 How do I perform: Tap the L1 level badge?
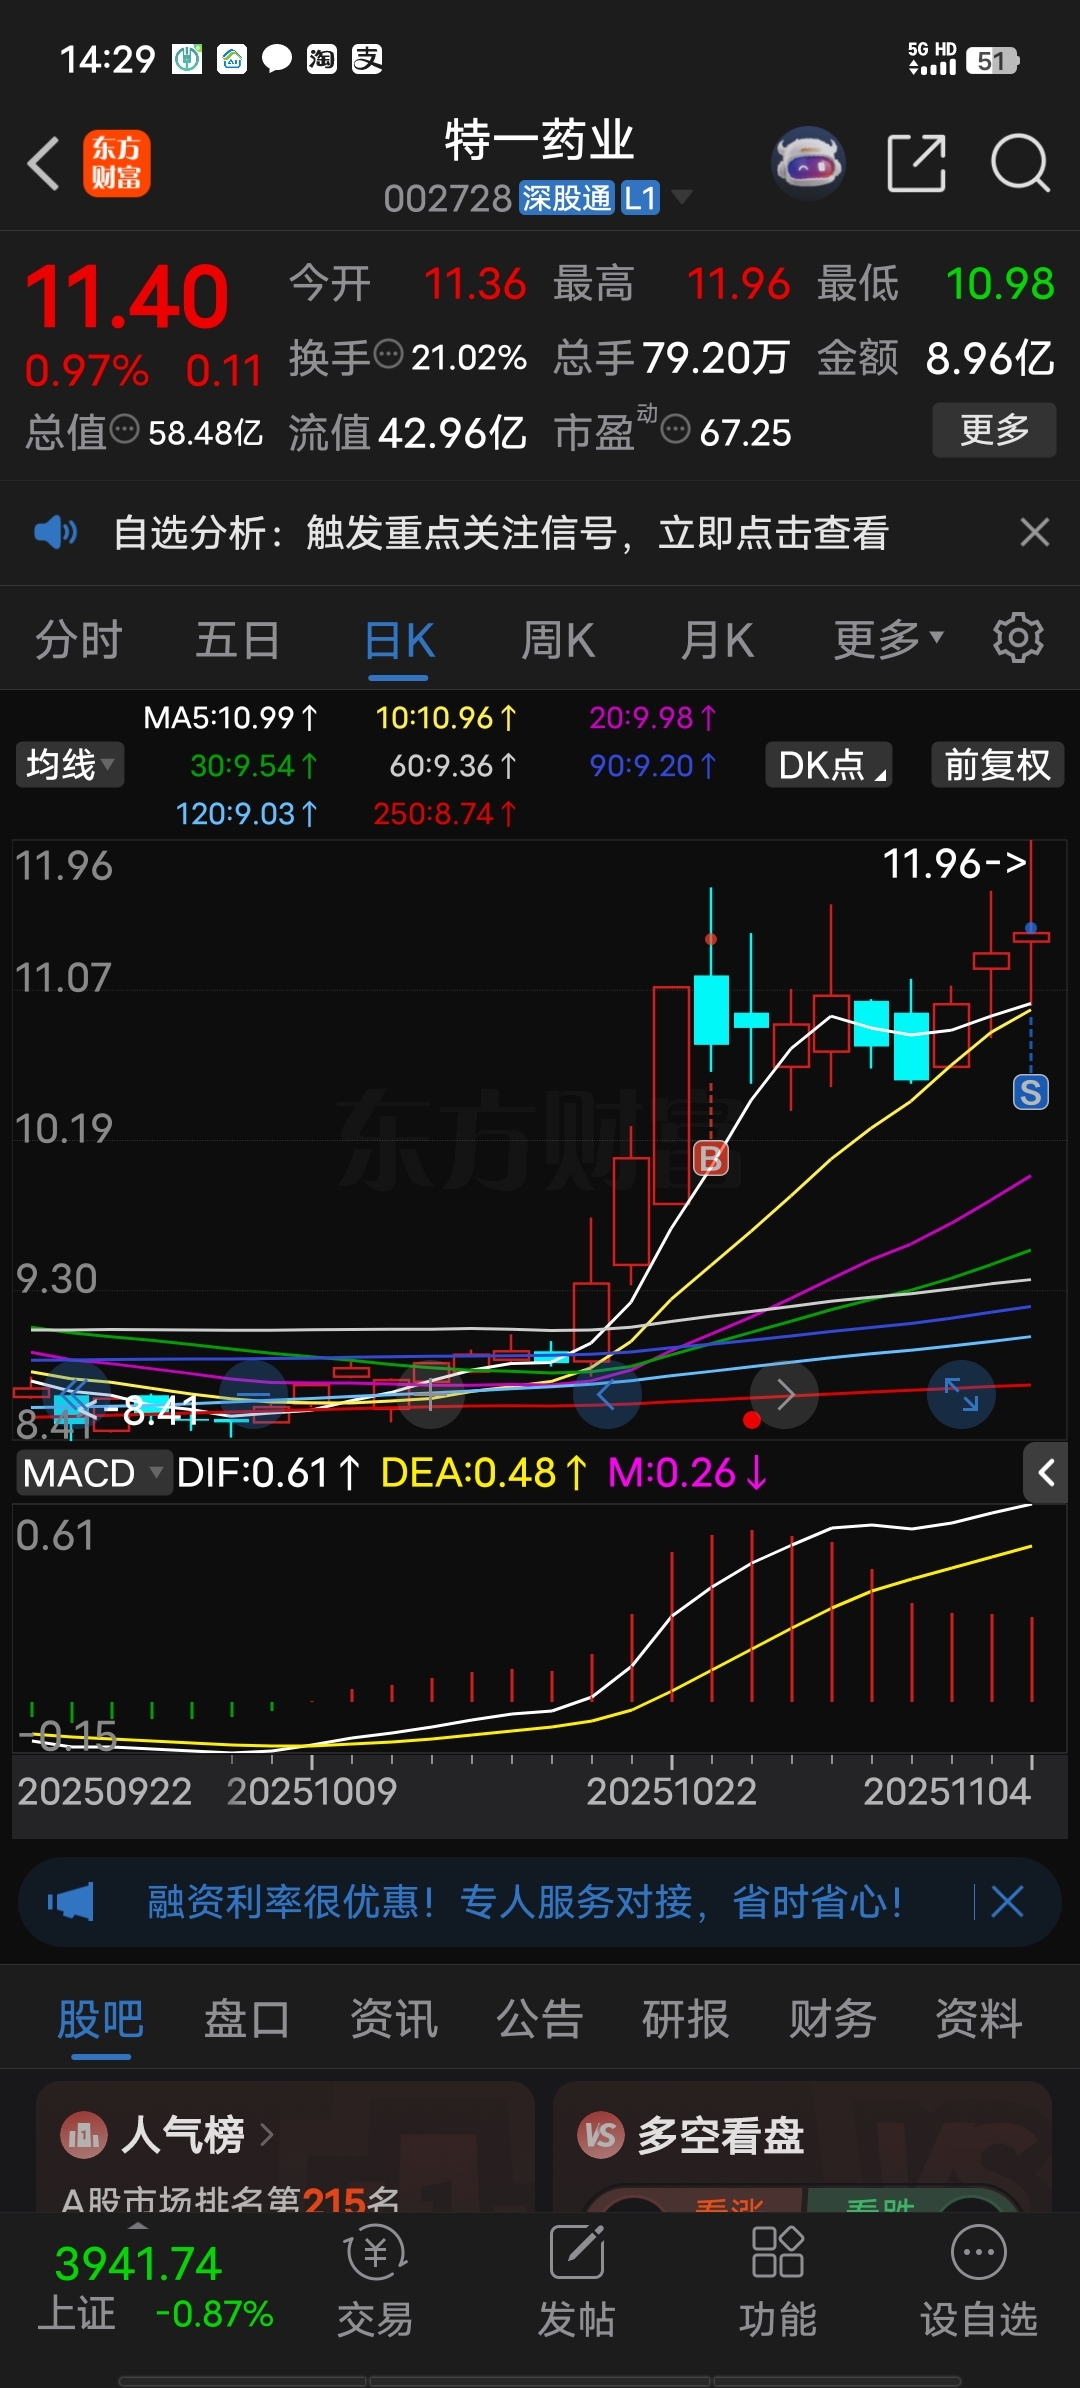640,198
